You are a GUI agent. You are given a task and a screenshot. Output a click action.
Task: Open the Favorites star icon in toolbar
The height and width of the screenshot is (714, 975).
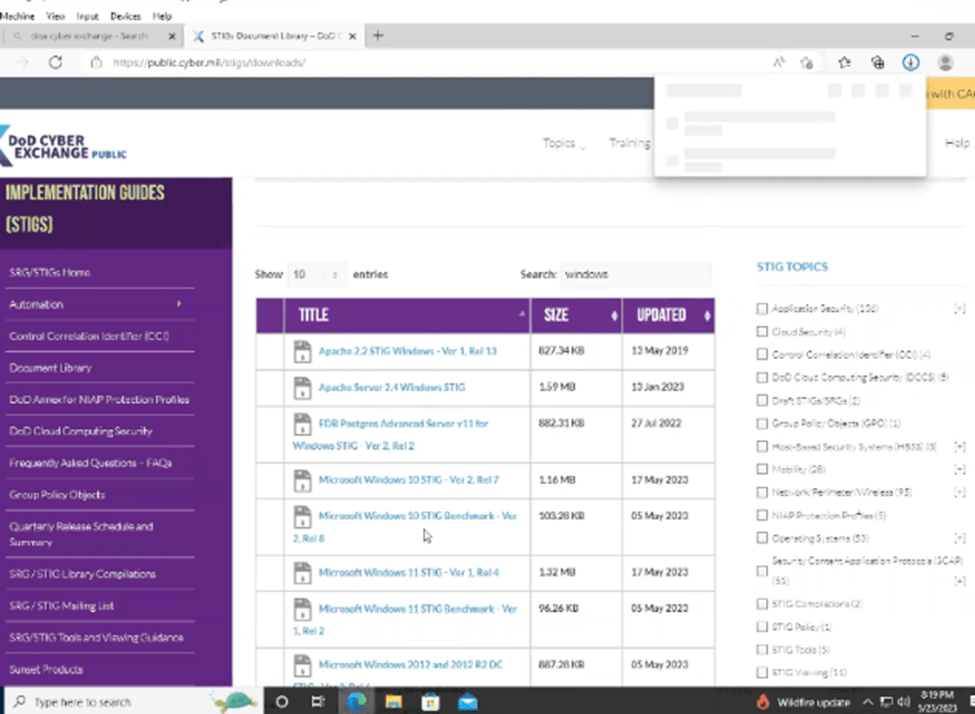click(843, 62)
